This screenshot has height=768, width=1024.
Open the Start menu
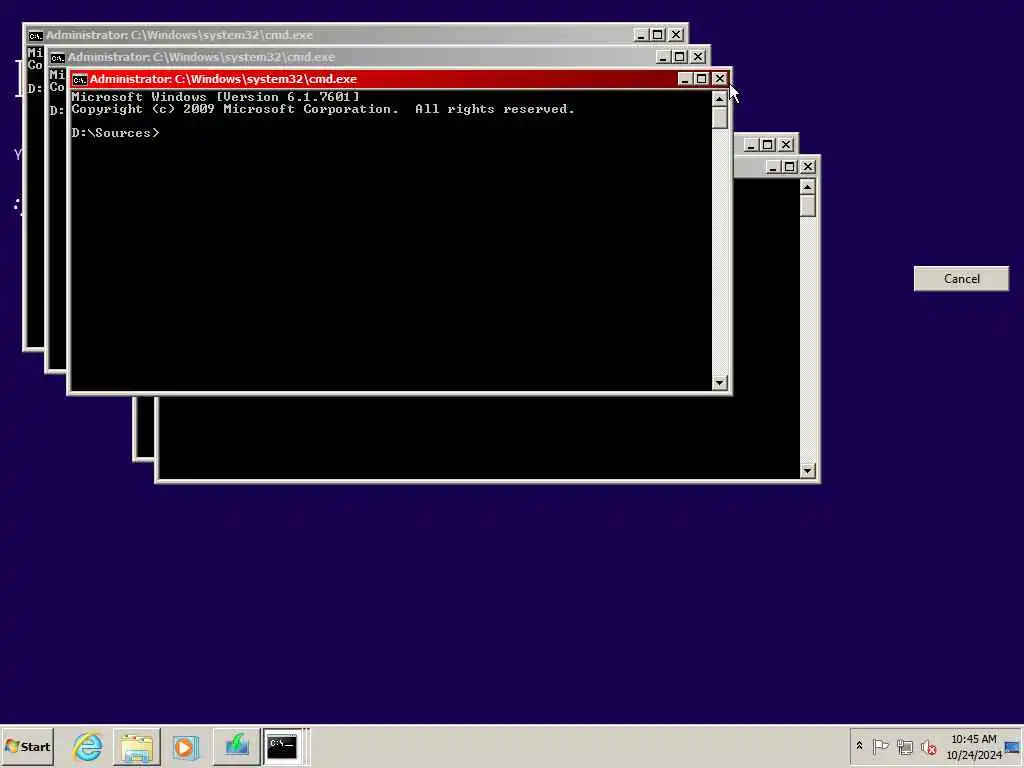point(27,746)
